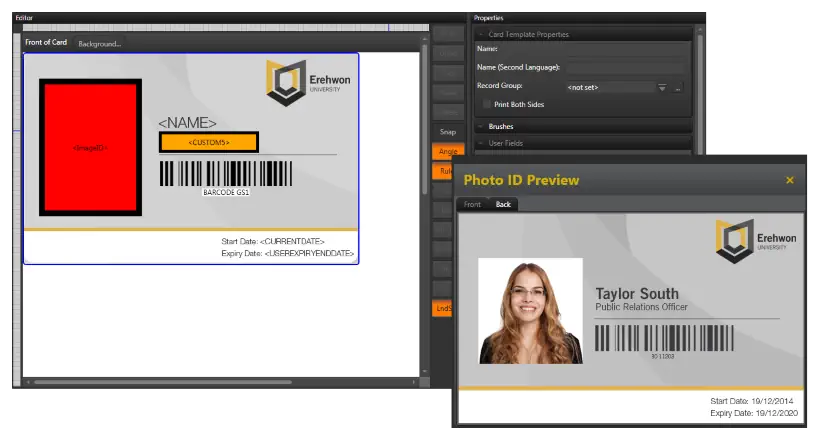This screenshot has width=820, height=440.
Task: Collapse the Card Template Properties section
Action: point(583,35)
